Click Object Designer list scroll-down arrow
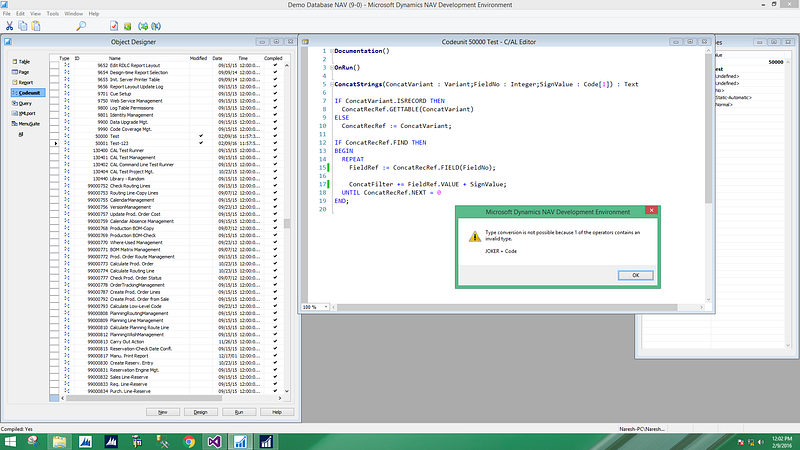The image size is (800, 450). coord(287,391)
